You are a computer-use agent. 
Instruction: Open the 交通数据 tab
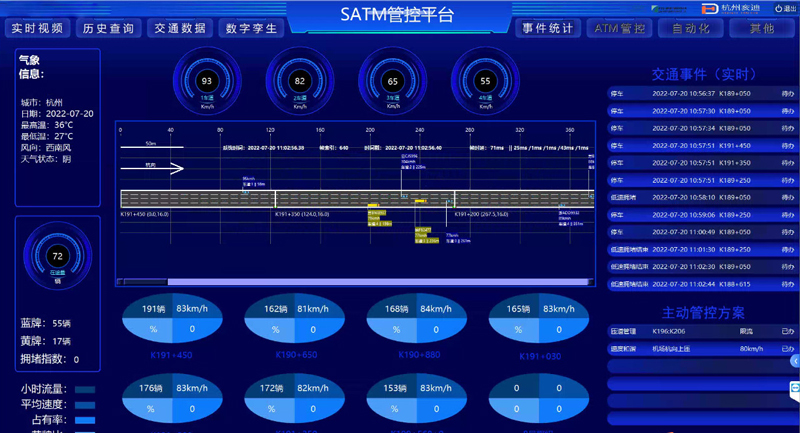[x=181, y=29]
